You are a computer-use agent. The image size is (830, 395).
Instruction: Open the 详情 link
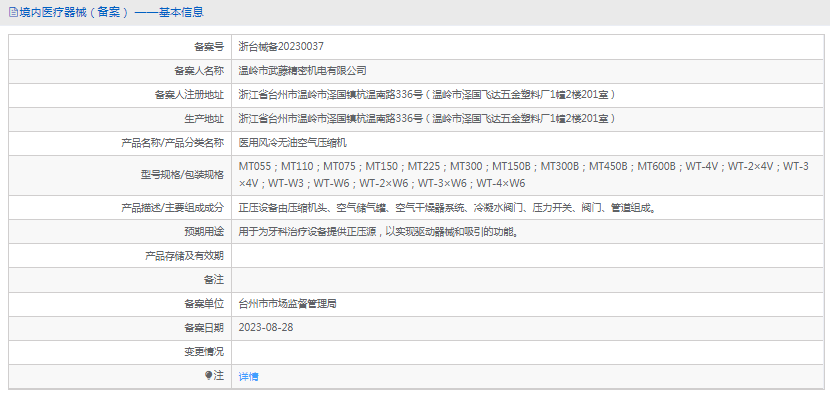click(248, 376)
